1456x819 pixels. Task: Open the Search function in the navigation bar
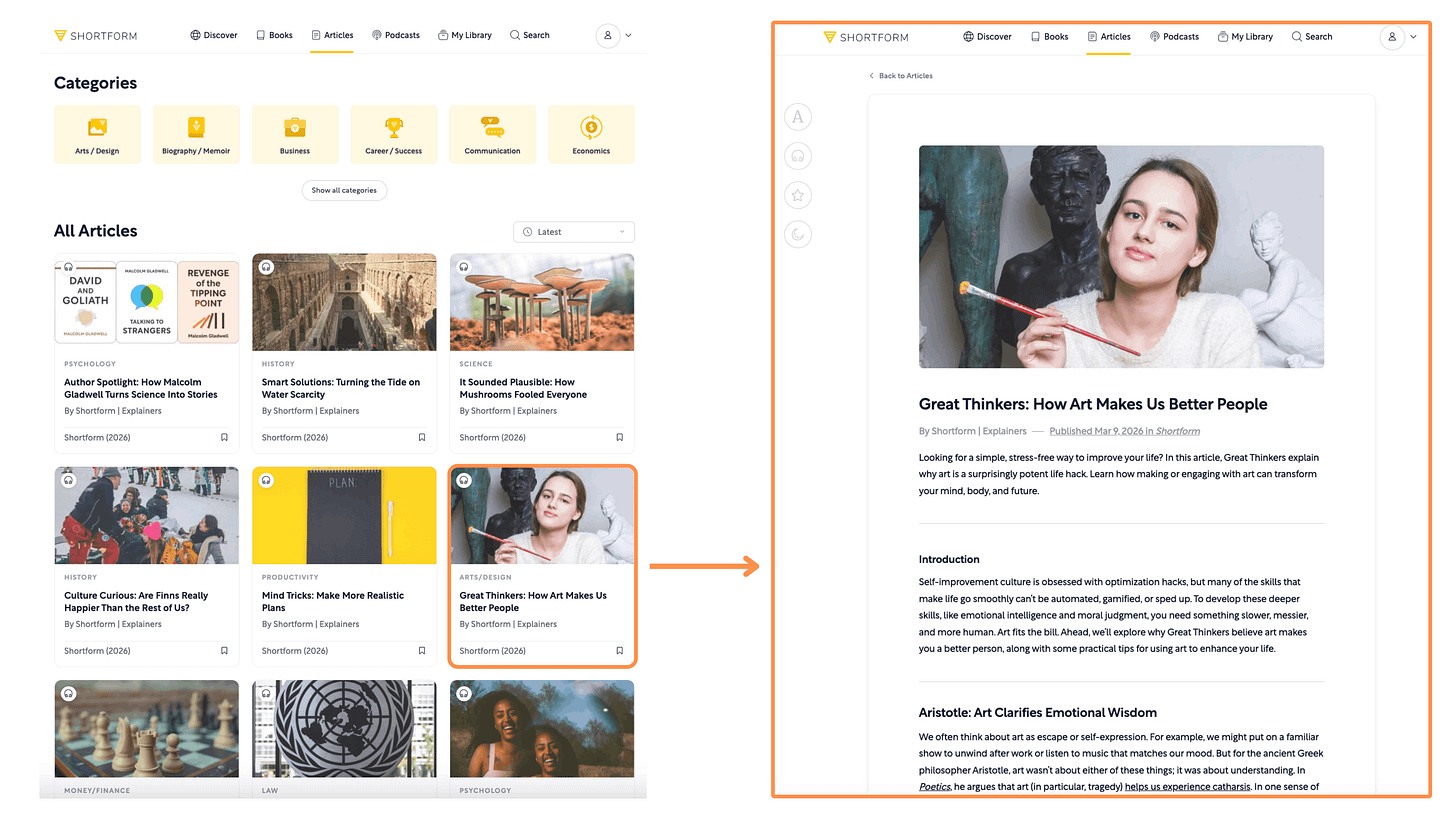529,35
